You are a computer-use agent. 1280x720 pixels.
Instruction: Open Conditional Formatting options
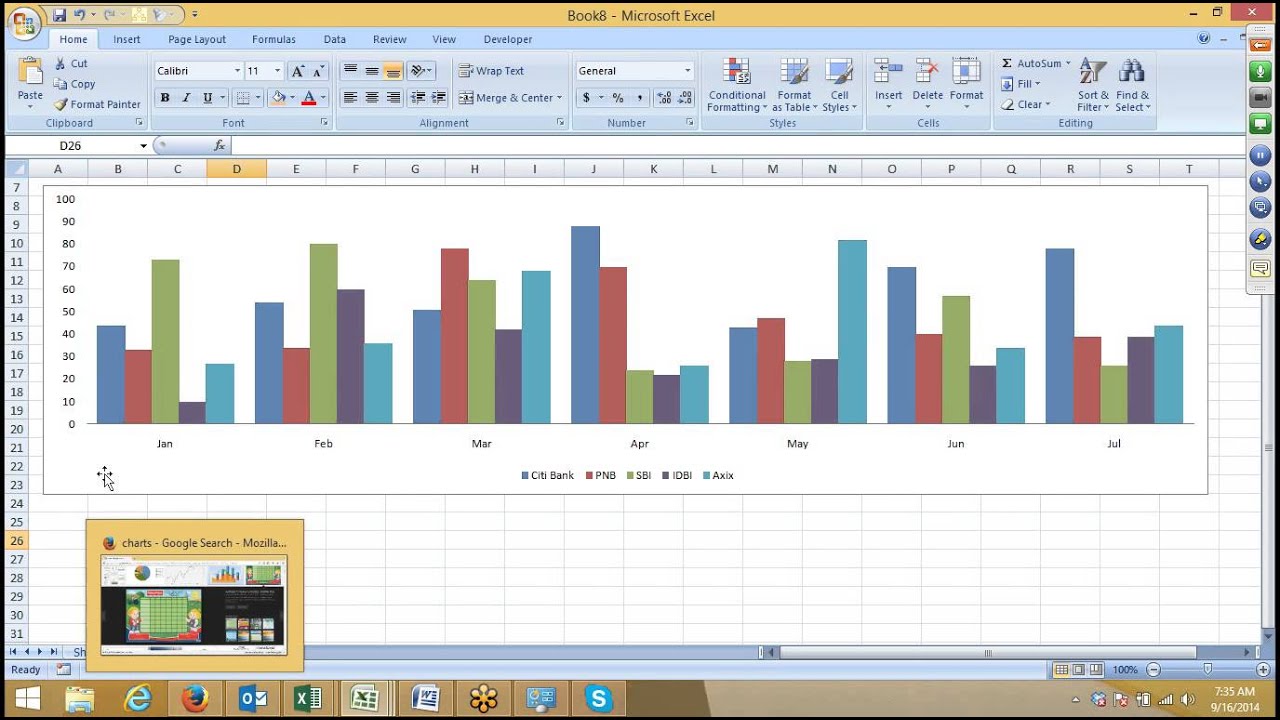(737, 85)
